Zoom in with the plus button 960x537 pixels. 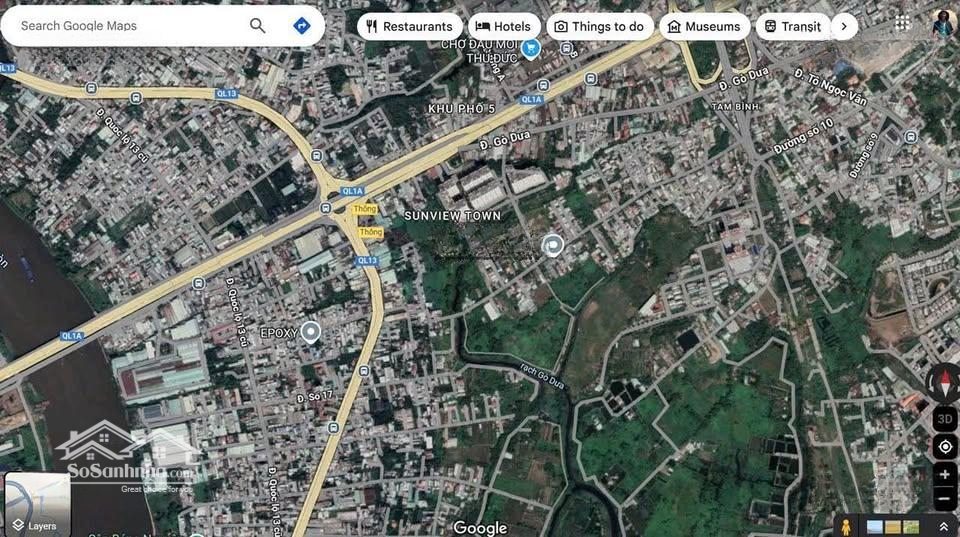[945, 475]
